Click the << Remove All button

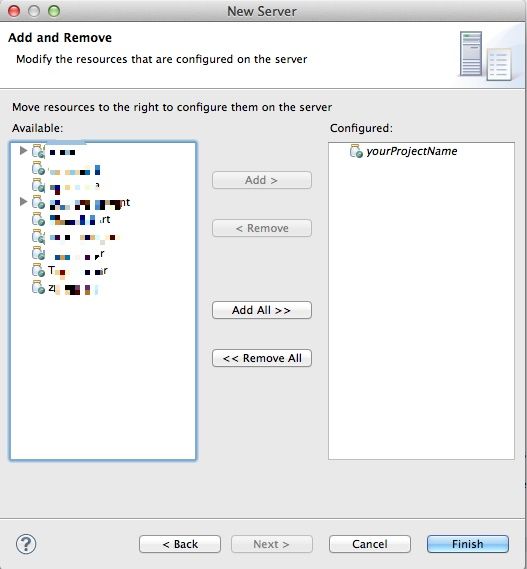click(262, 358)
